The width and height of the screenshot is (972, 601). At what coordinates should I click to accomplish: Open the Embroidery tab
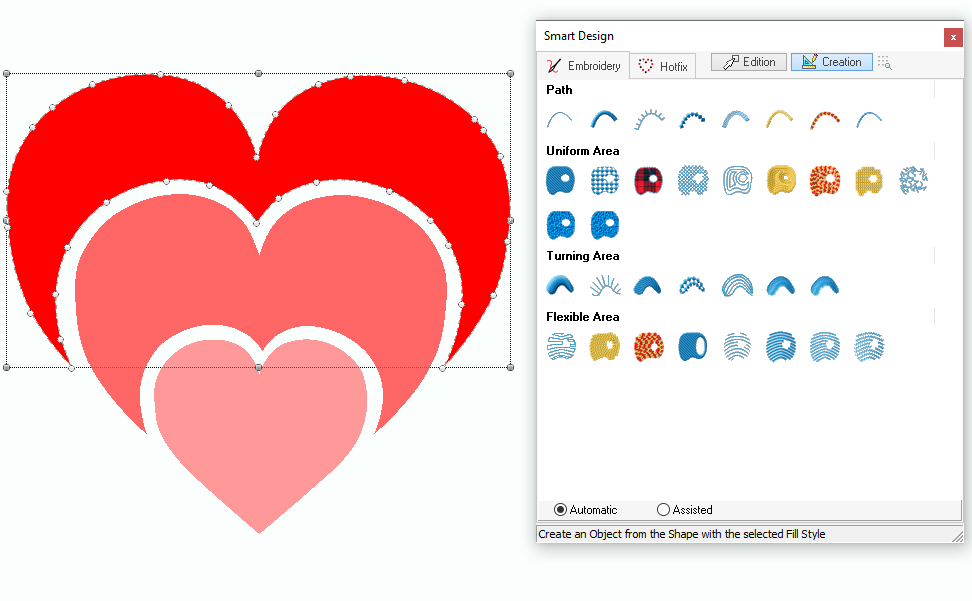coord(583,66)
